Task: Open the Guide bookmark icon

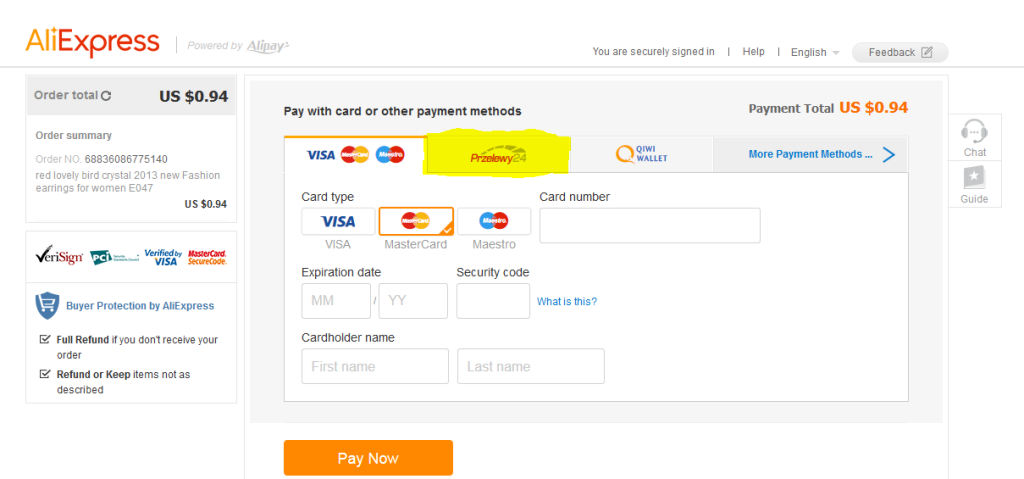Action: pyautogui.click(x=974, y=178)
